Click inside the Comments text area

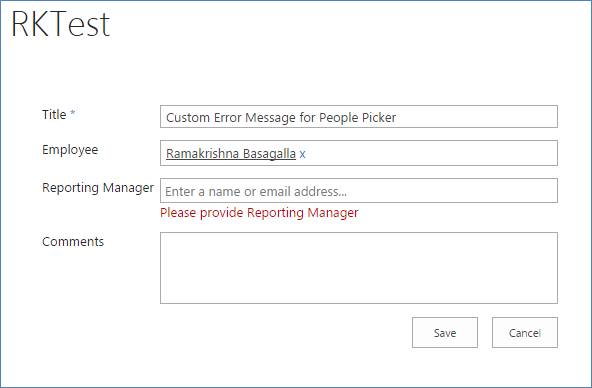pyautogui.click(x=359, y=268)
